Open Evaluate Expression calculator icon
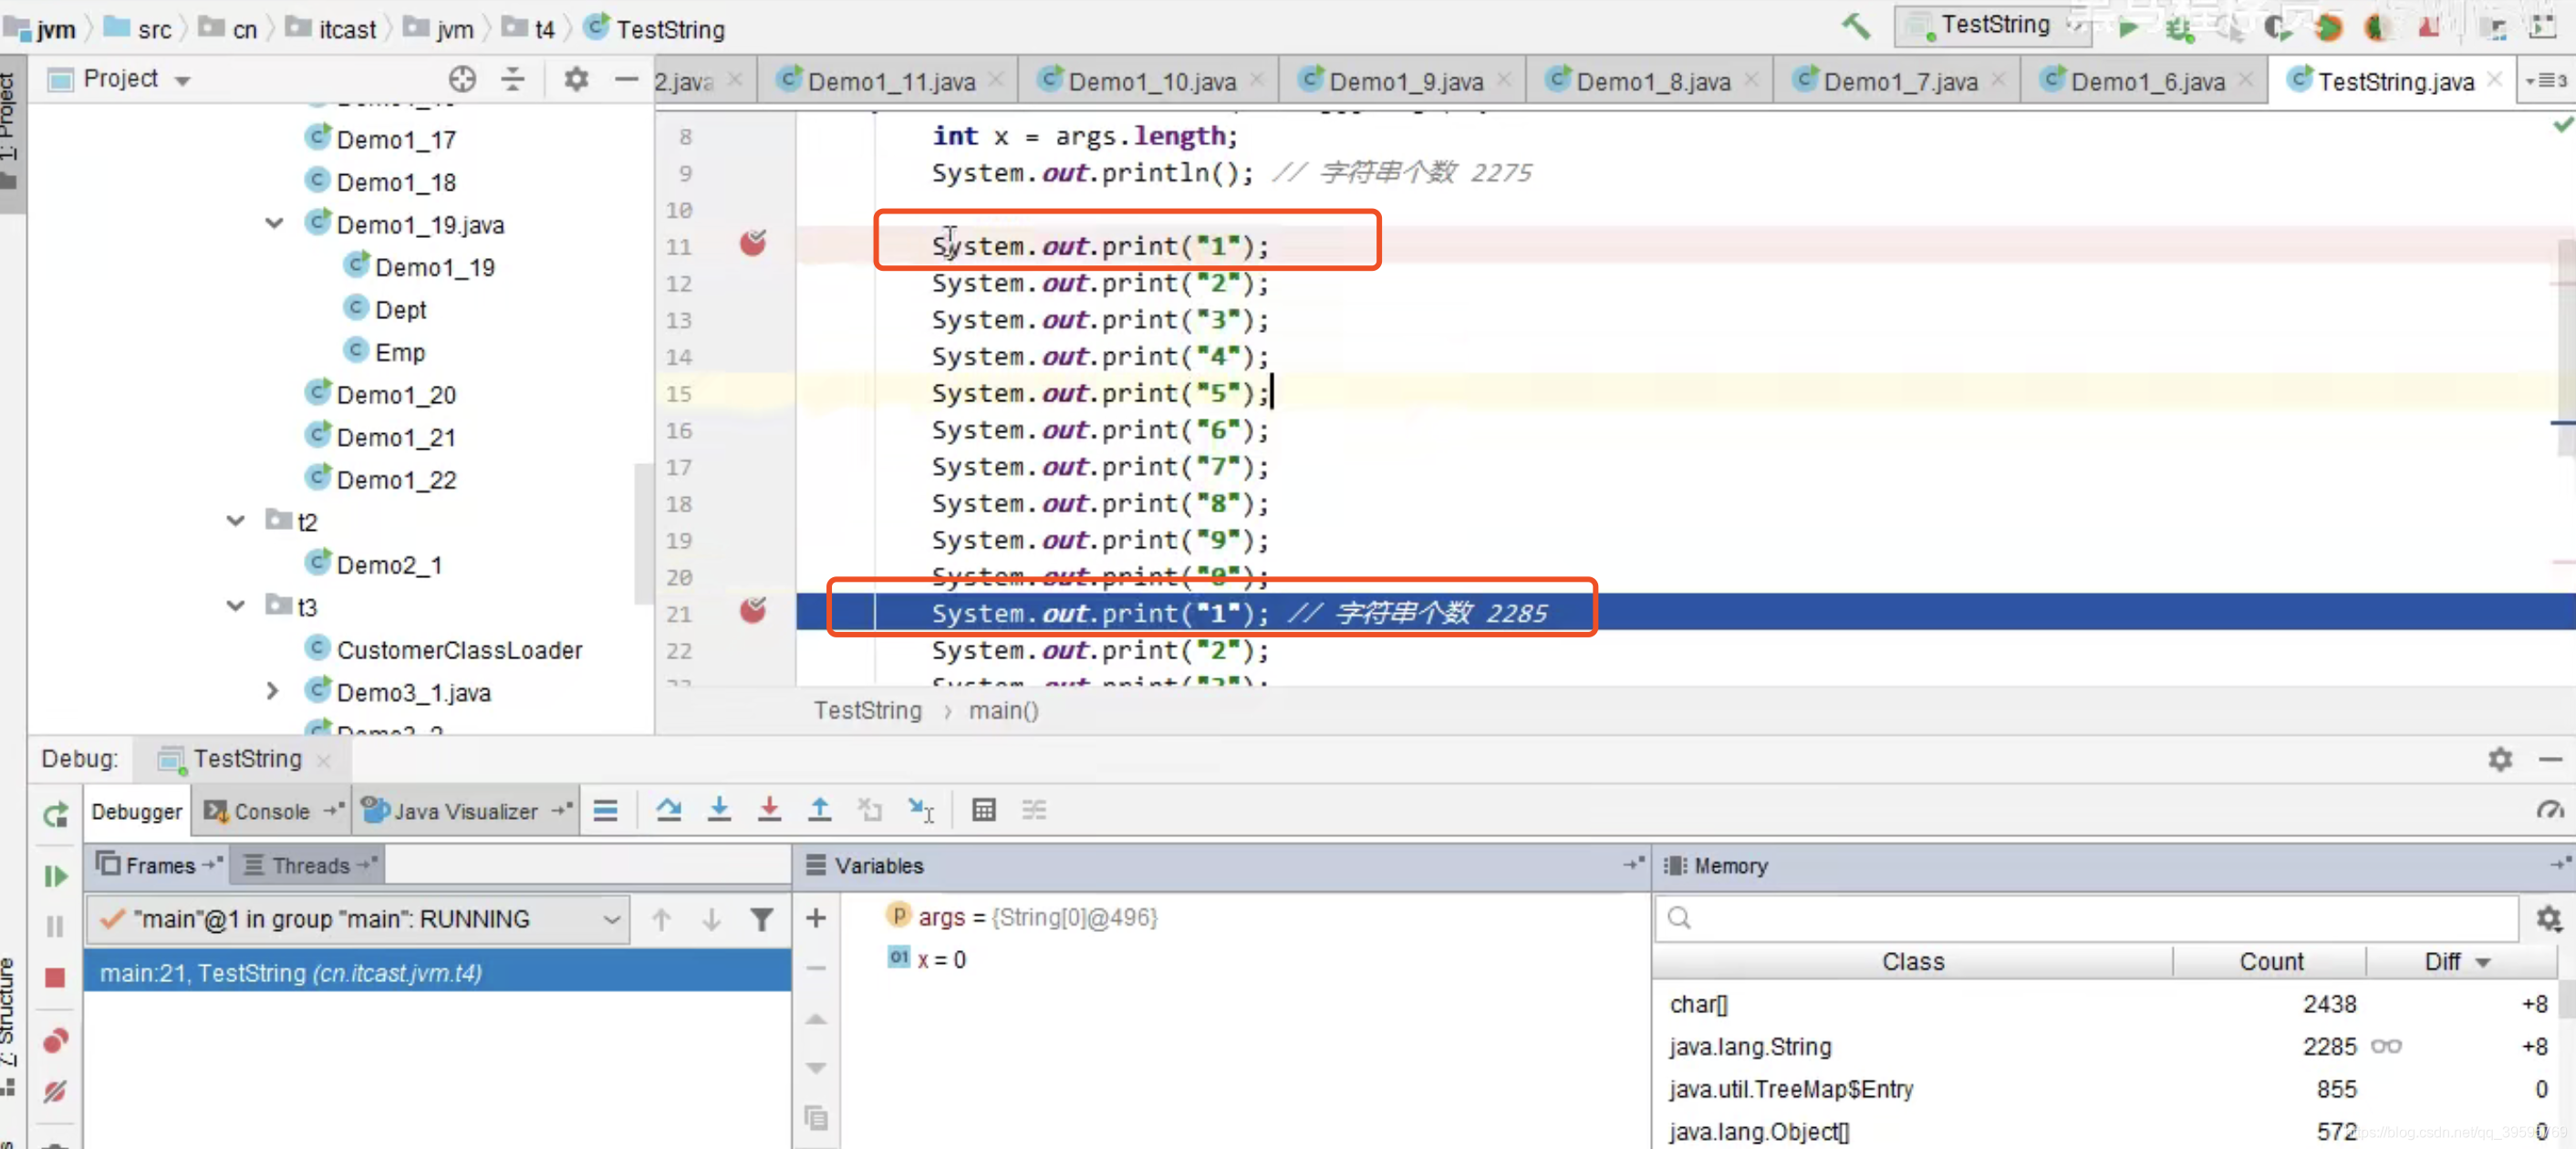 pyautogui.click(x=983, y=810)
